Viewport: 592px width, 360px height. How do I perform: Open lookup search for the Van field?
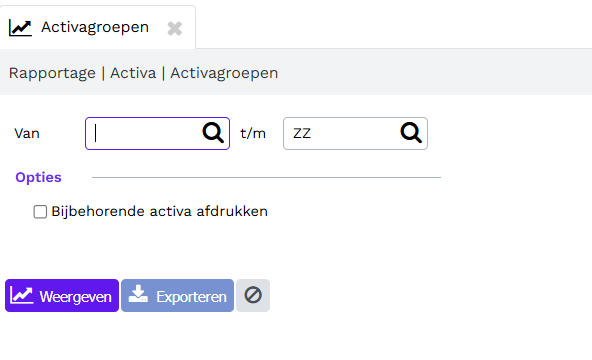[x=213, y=133]
